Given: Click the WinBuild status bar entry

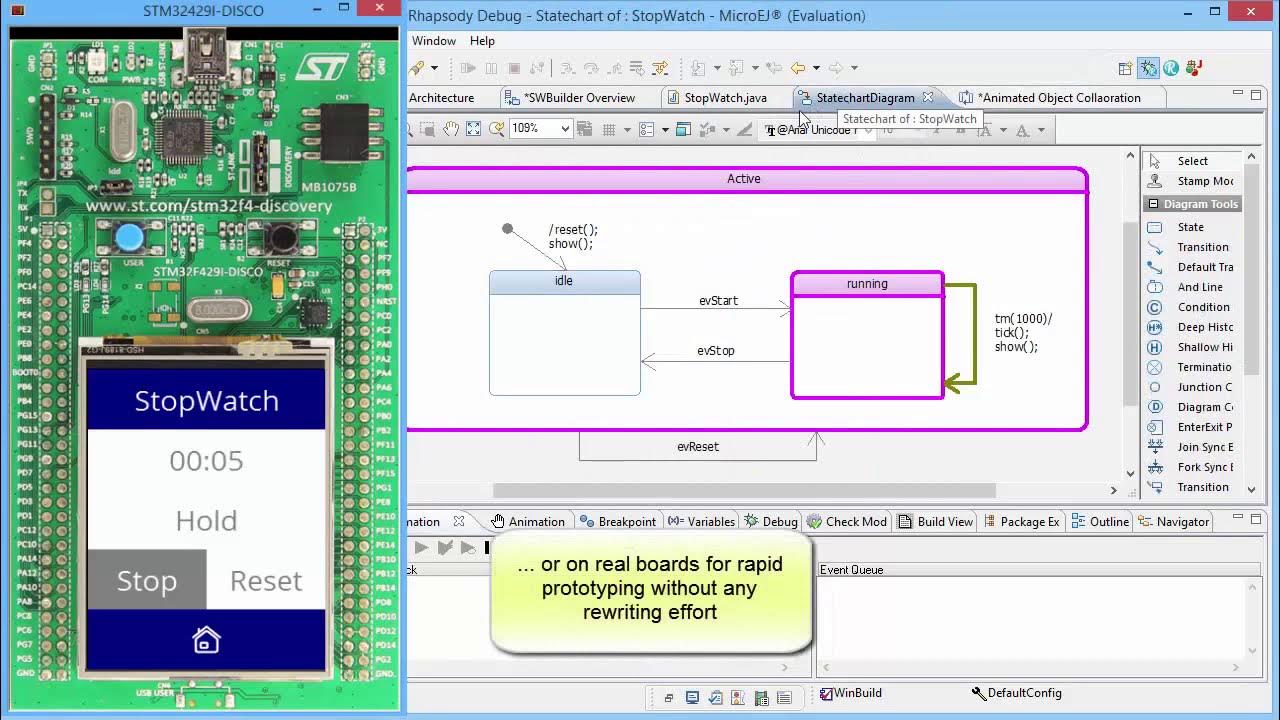Looking at the screenshot, I should 850,693.
